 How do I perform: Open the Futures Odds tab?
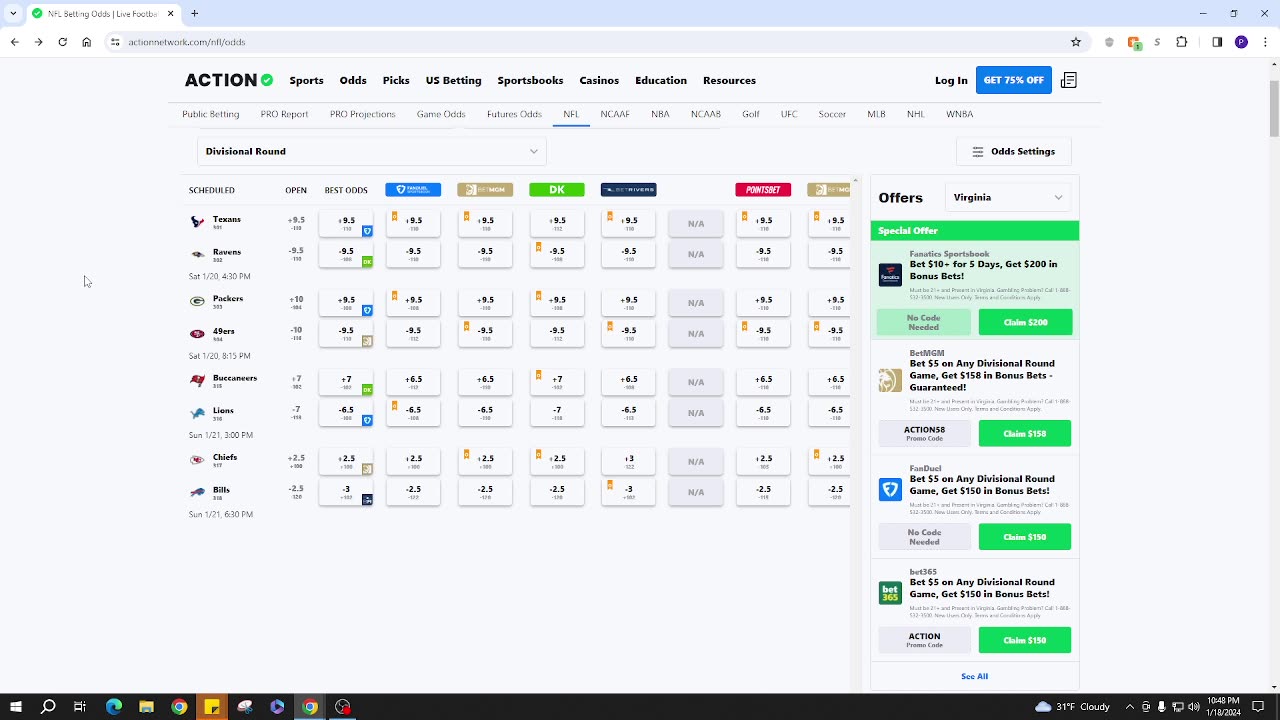pyautogui.click(x=514, y=114)
